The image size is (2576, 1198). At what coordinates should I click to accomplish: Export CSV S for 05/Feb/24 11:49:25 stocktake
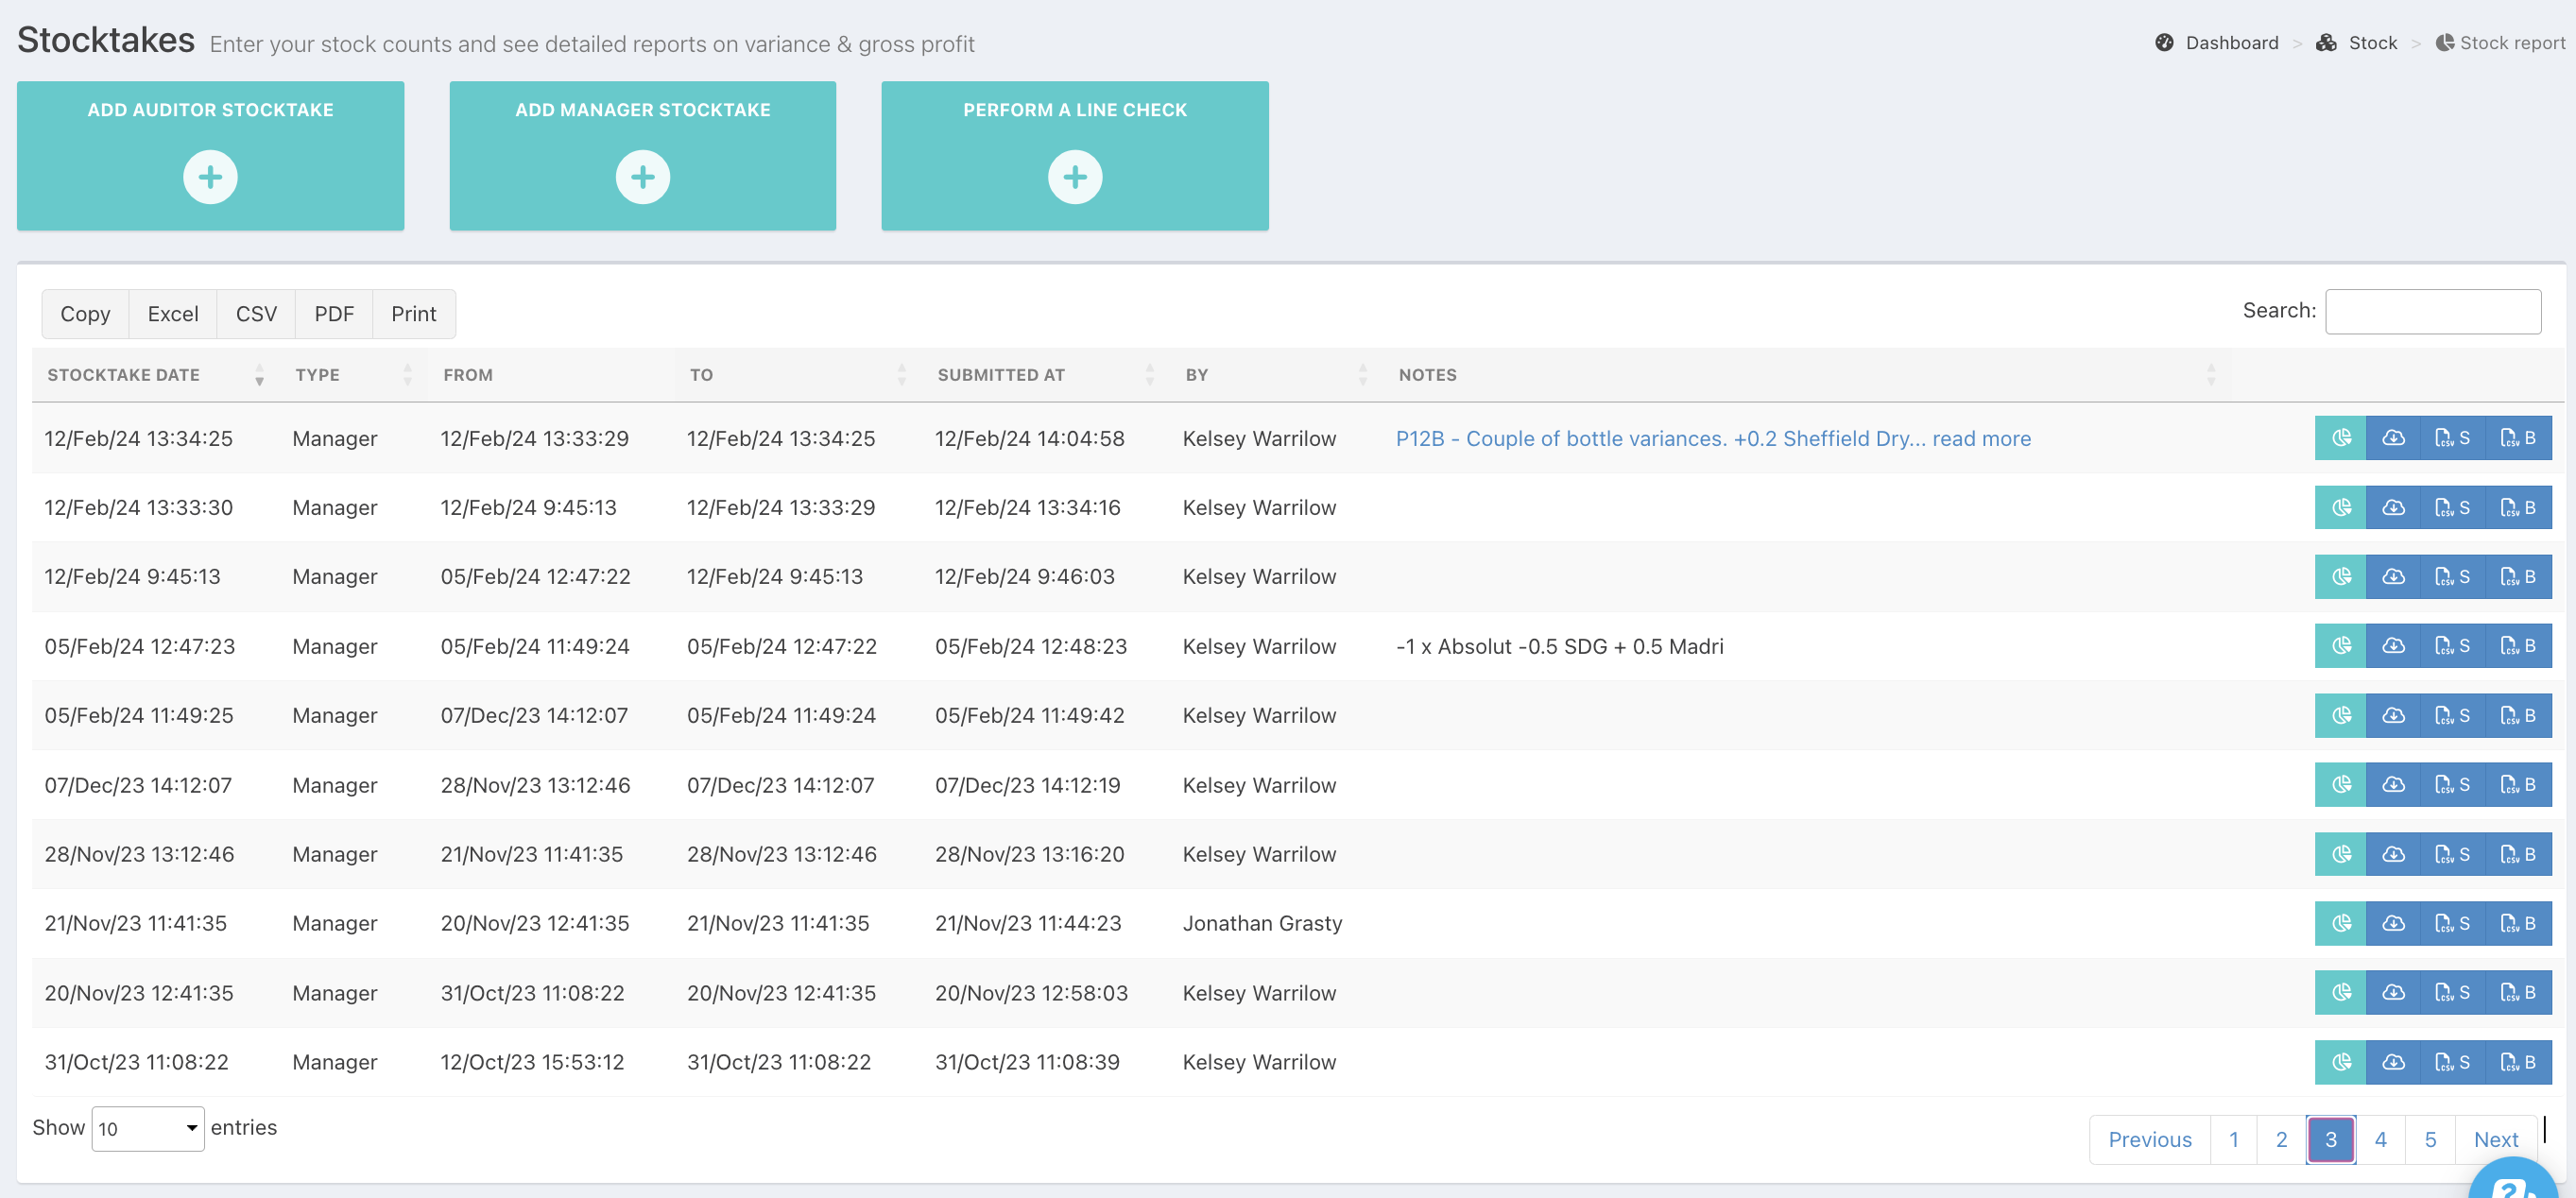click(x=2452, y=715)
